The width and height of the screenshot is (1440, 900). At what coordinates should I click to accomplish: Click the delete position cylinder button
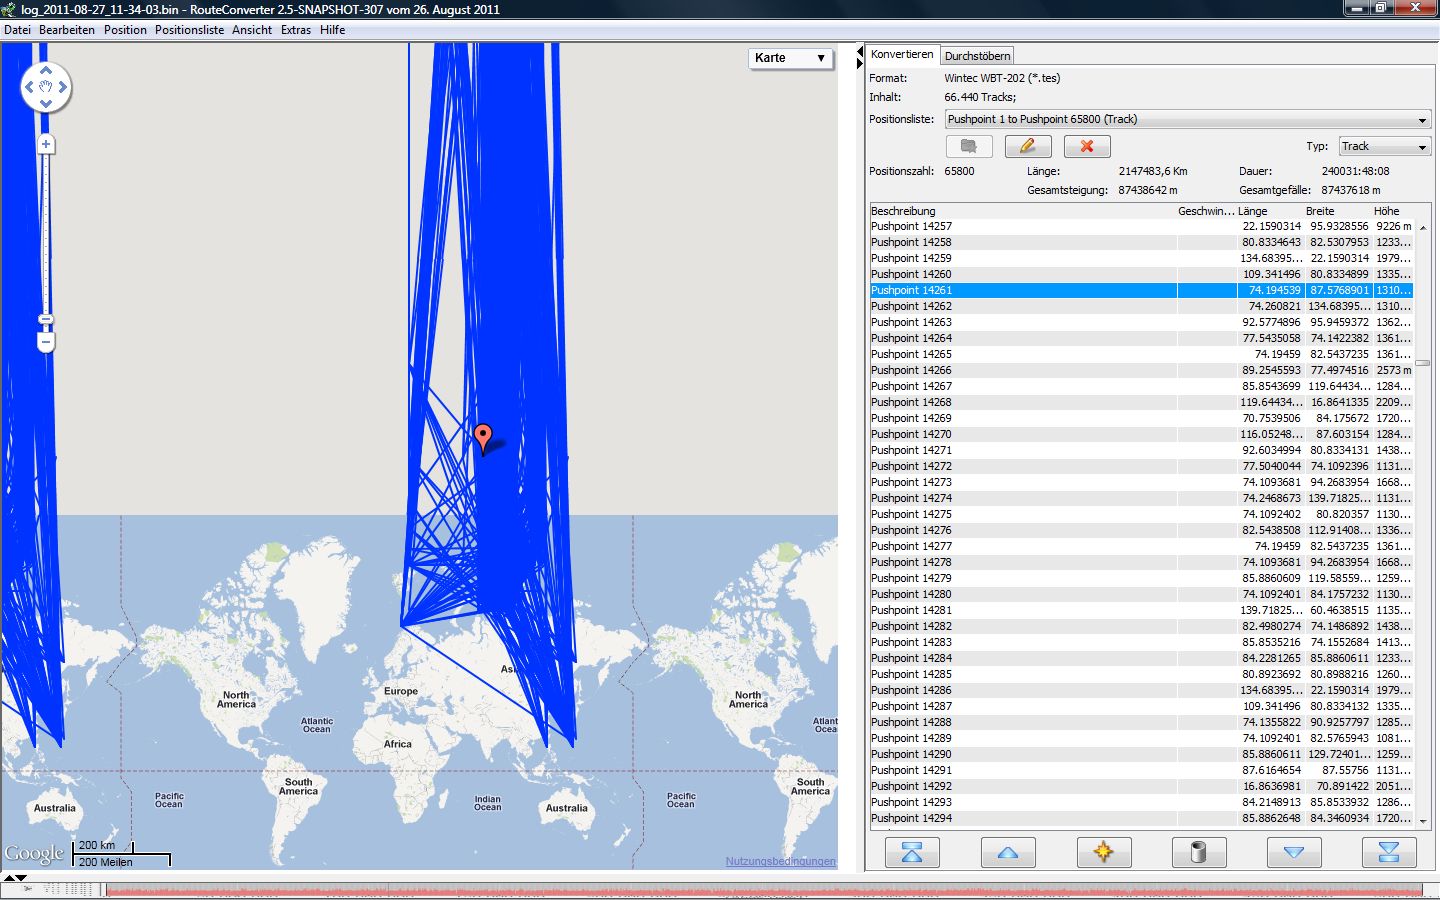pos(1198,852)
